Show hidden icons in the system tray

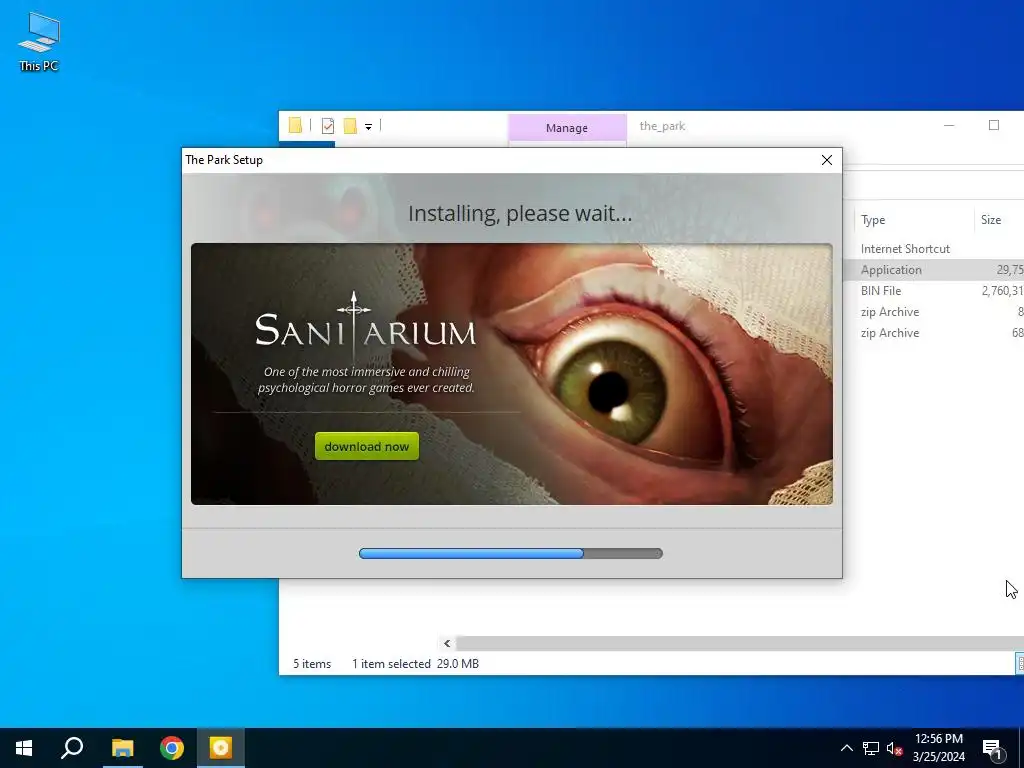846,748
